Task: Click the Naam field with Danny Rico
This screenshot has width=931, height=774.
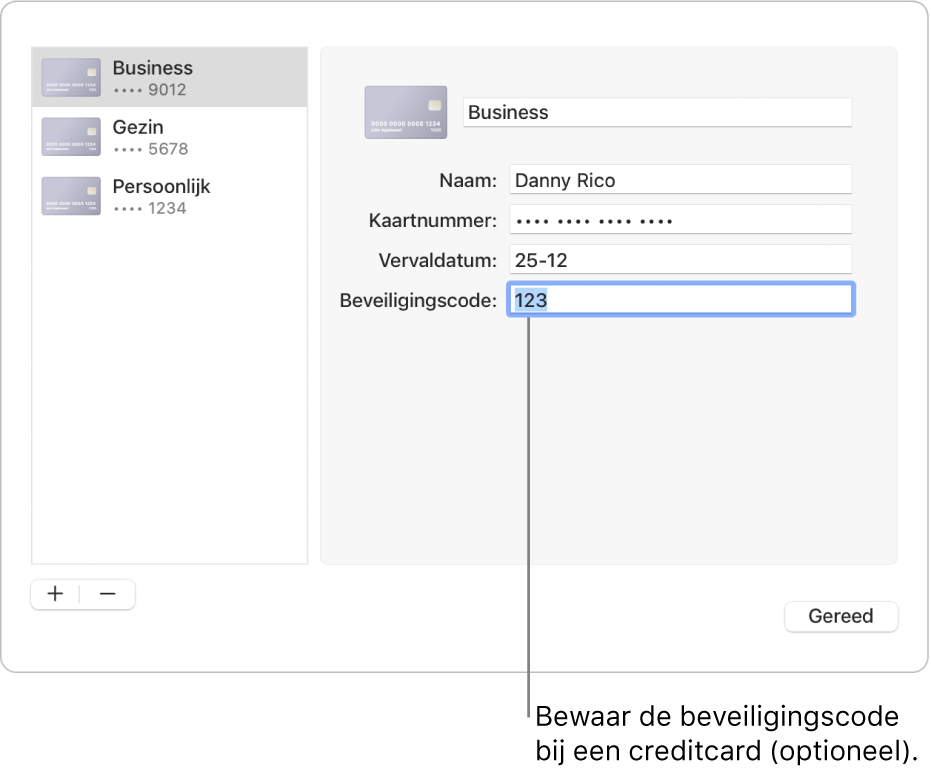Action: 680,180
